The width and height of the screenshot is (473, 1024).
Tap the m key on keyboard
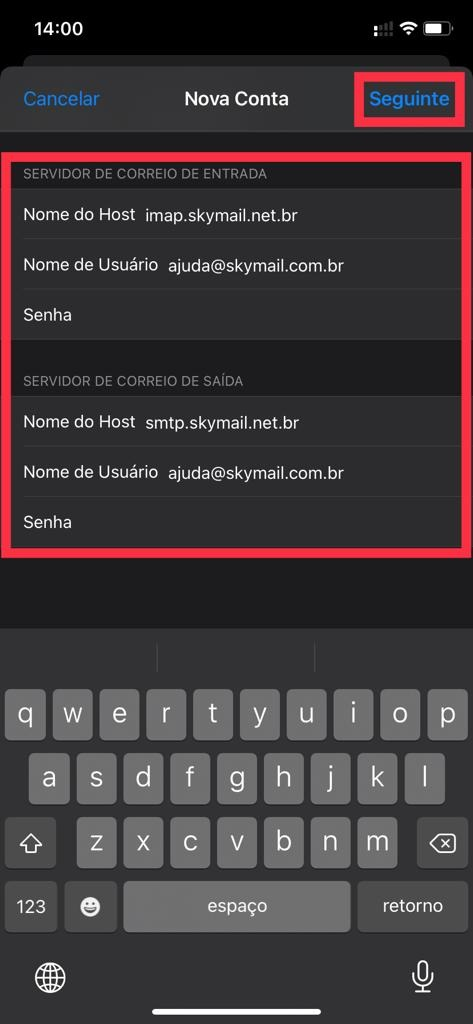[x=377, y=844]
